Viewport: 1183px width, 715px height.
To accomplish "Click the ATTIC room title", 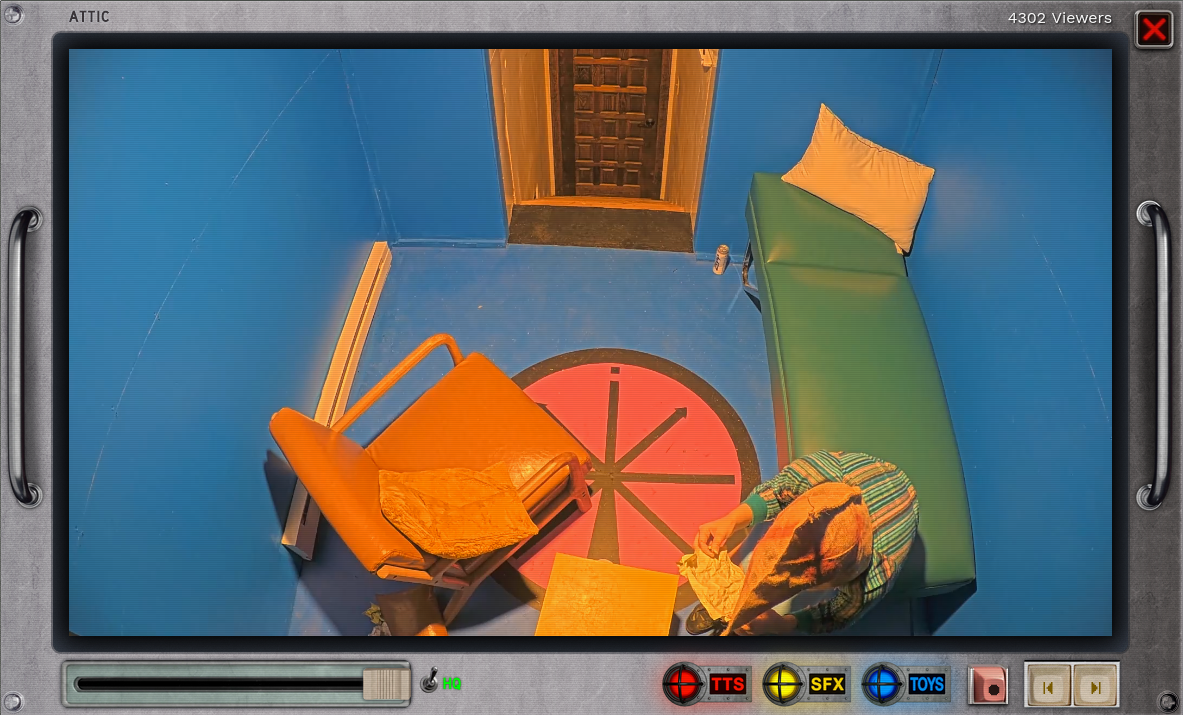I will tap(89, 17).
